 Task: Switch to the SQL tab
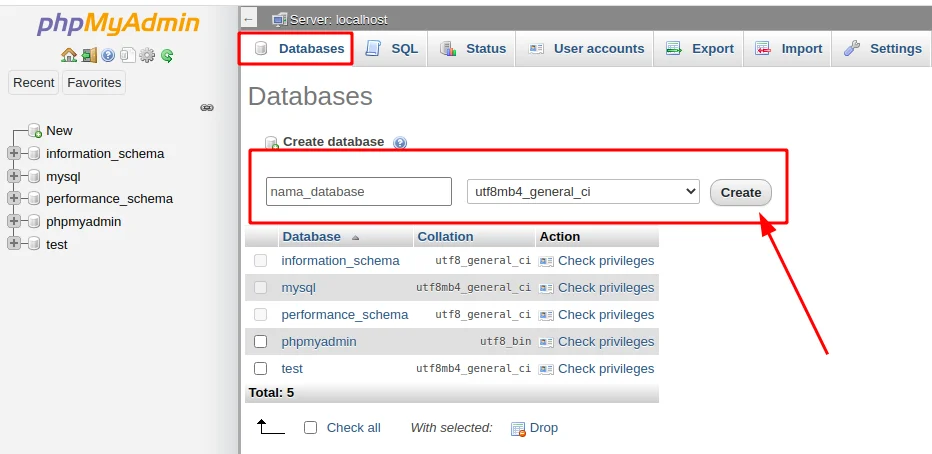[391, 49]
